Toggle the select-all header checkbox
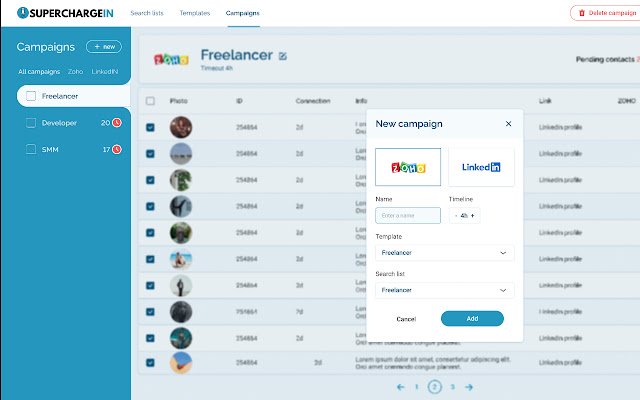This screenshot has width=640, height=400. click(150, 101)
